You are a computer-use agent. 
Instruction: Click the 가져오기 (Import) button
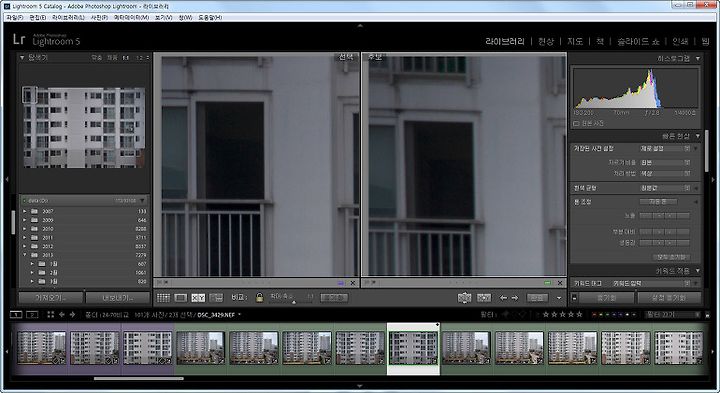(x=51, y=298)
